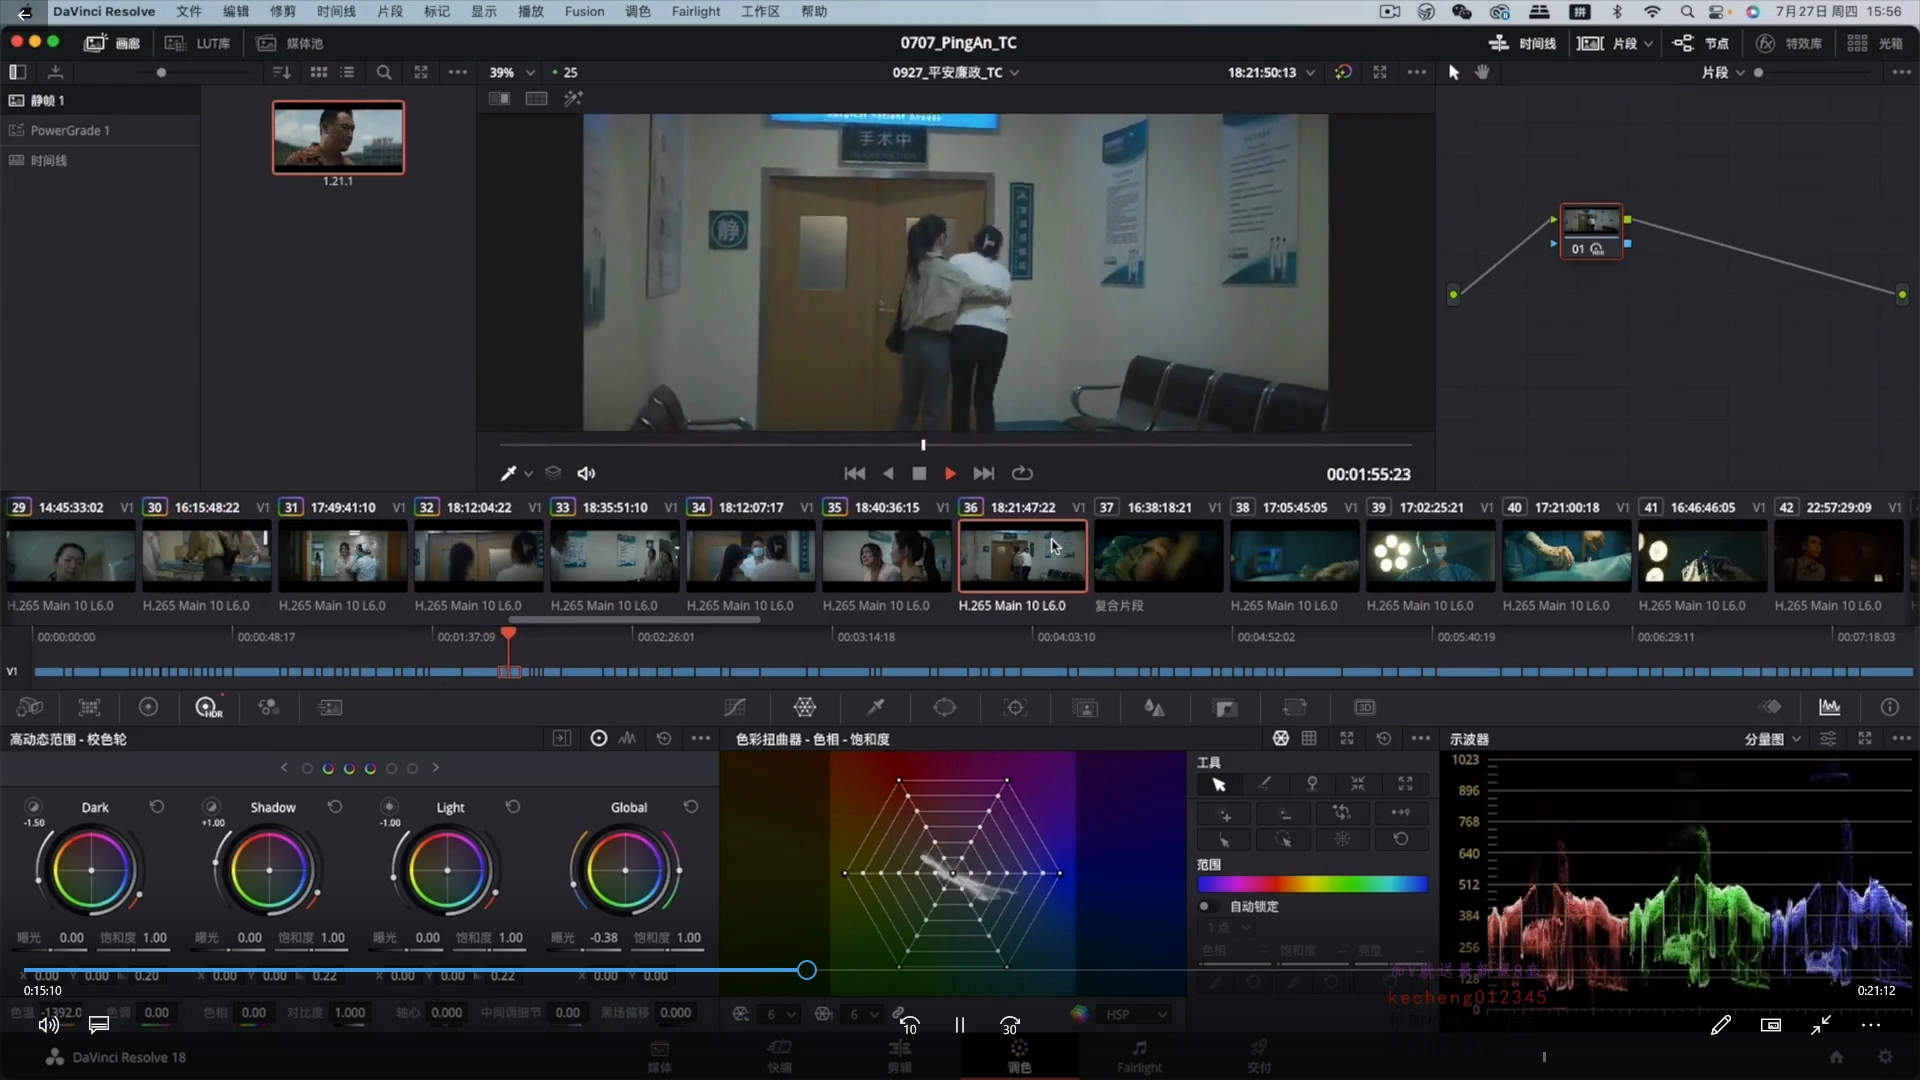1920x1080 pixels.
Task: Open the Power Window palette
Action: 945,708
